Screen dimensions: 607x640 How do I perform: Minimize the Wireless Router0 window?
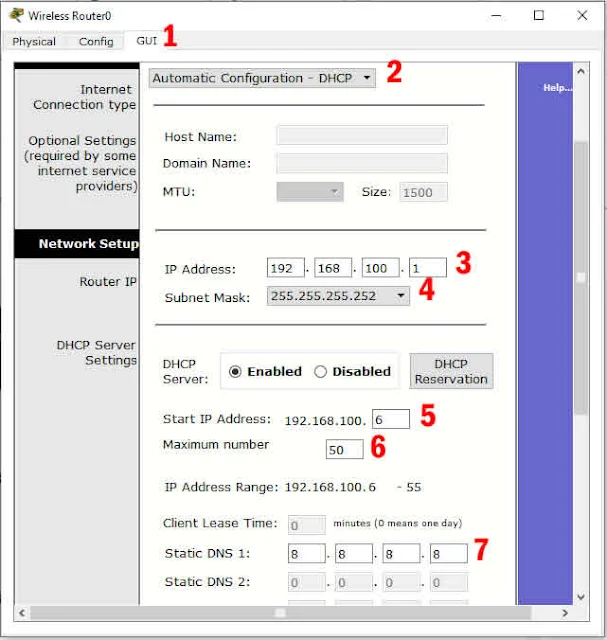click(496, 16)
